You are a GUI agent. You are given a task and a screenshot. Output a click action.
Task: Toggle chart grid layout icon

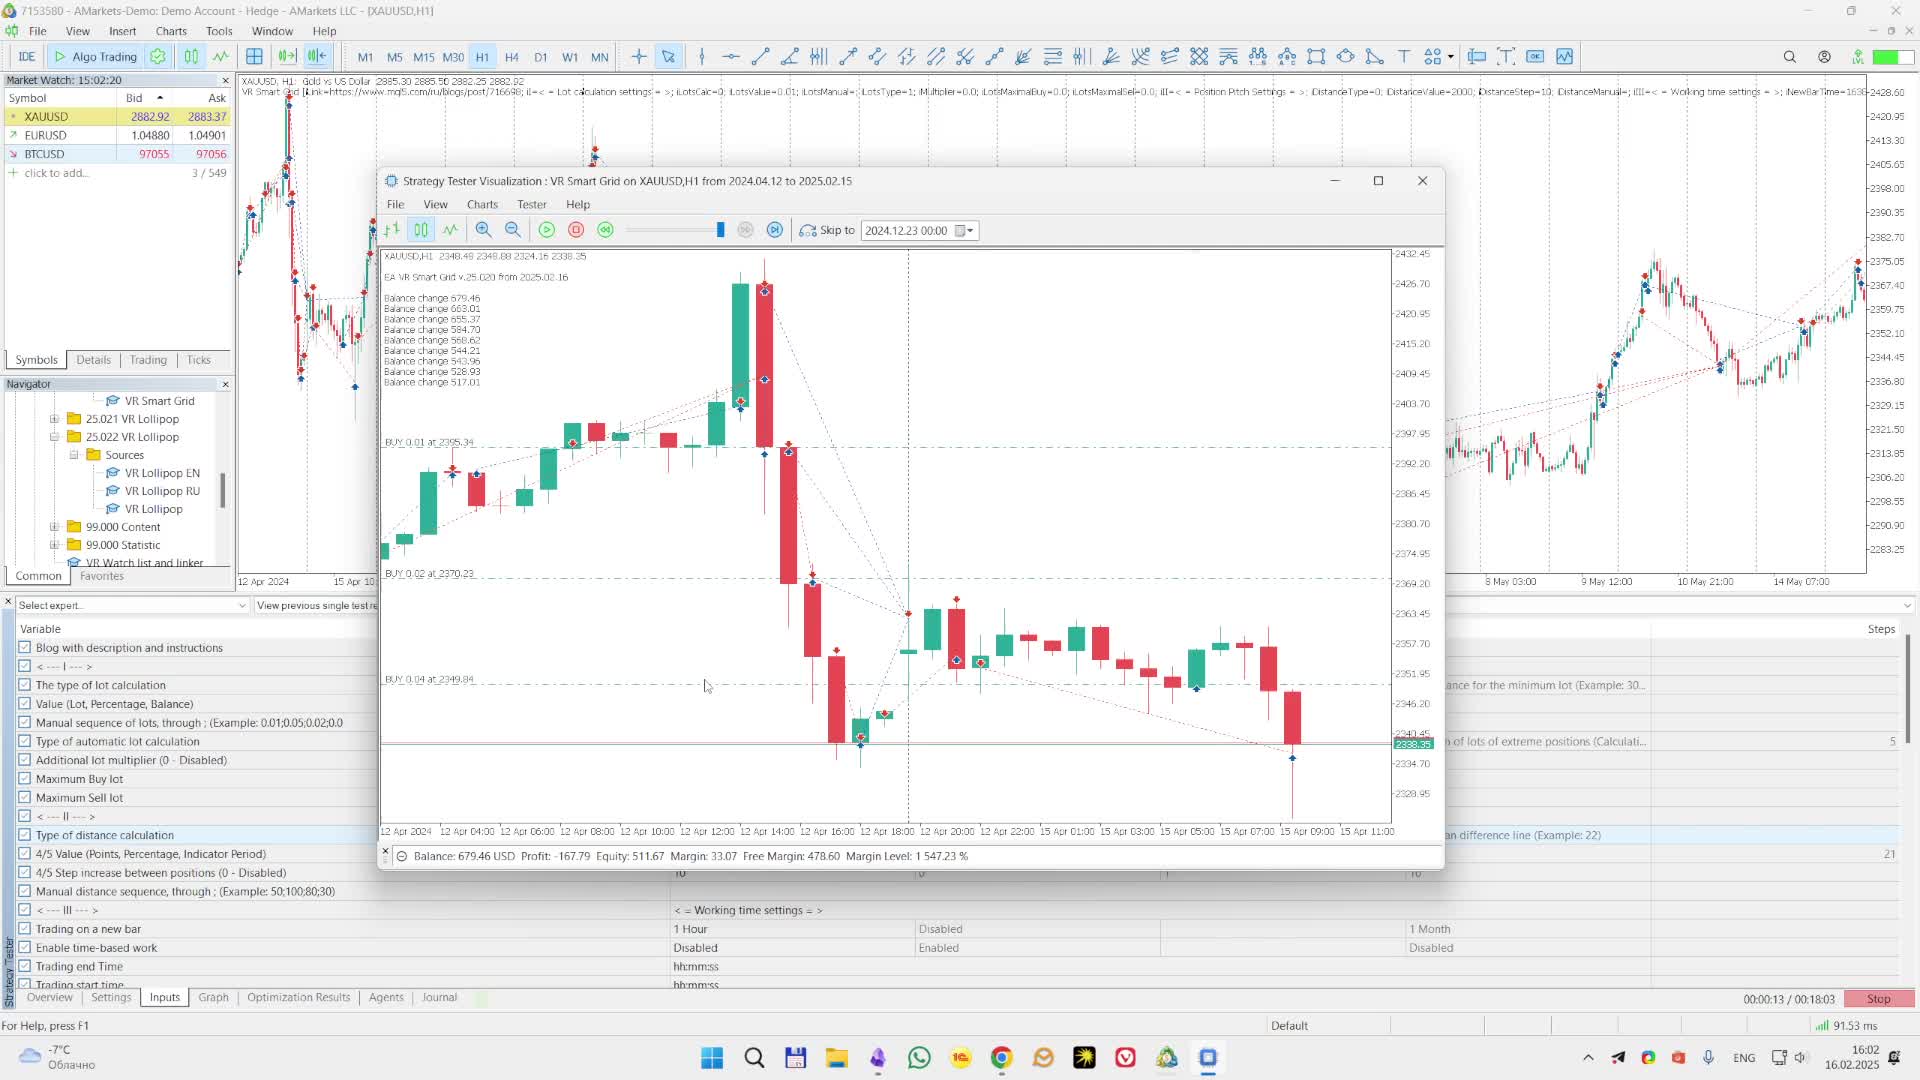point(254,57)
